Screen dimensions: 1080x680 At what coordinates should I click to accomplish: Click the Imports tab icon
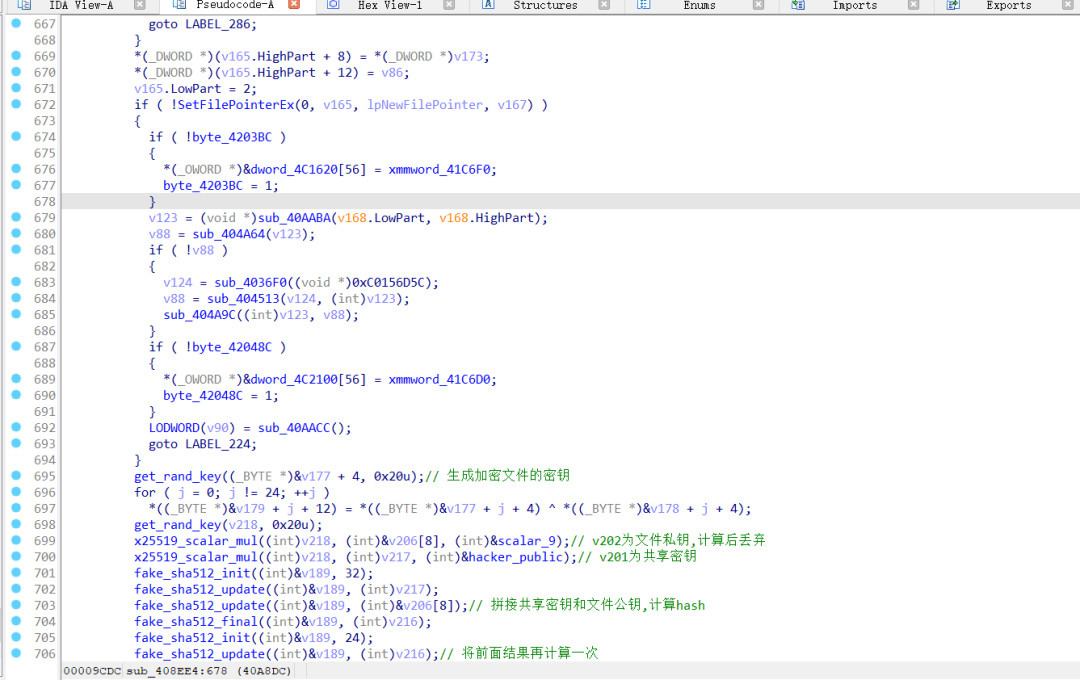(x=798, y=5)
